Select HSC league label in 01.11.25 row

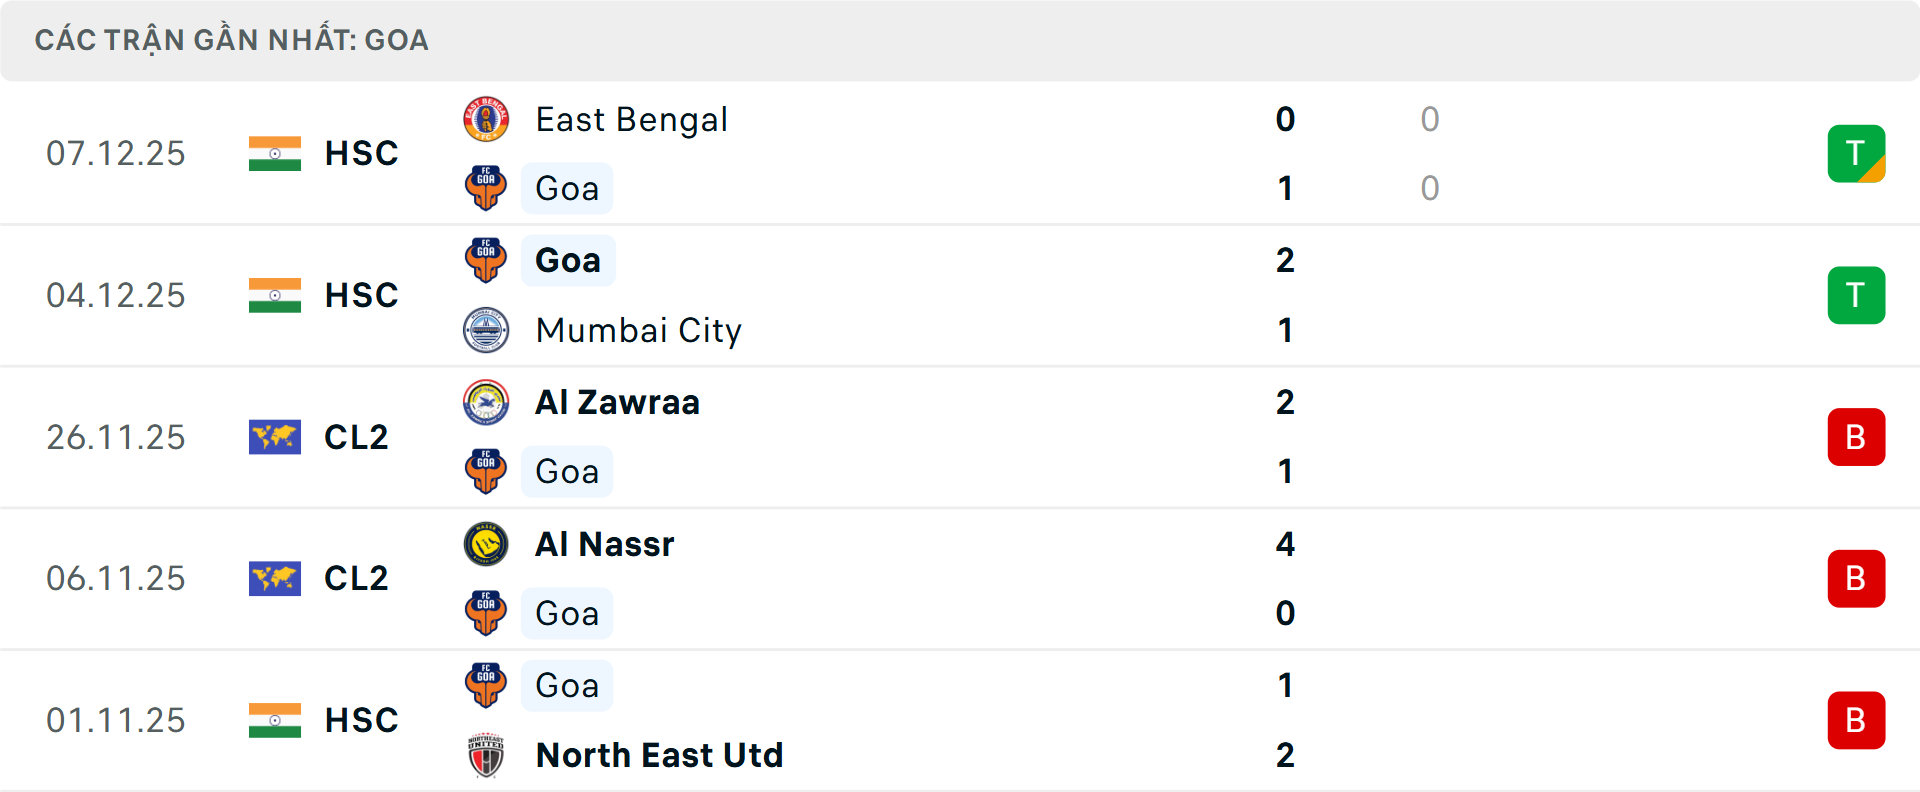(x=361, y=720)
